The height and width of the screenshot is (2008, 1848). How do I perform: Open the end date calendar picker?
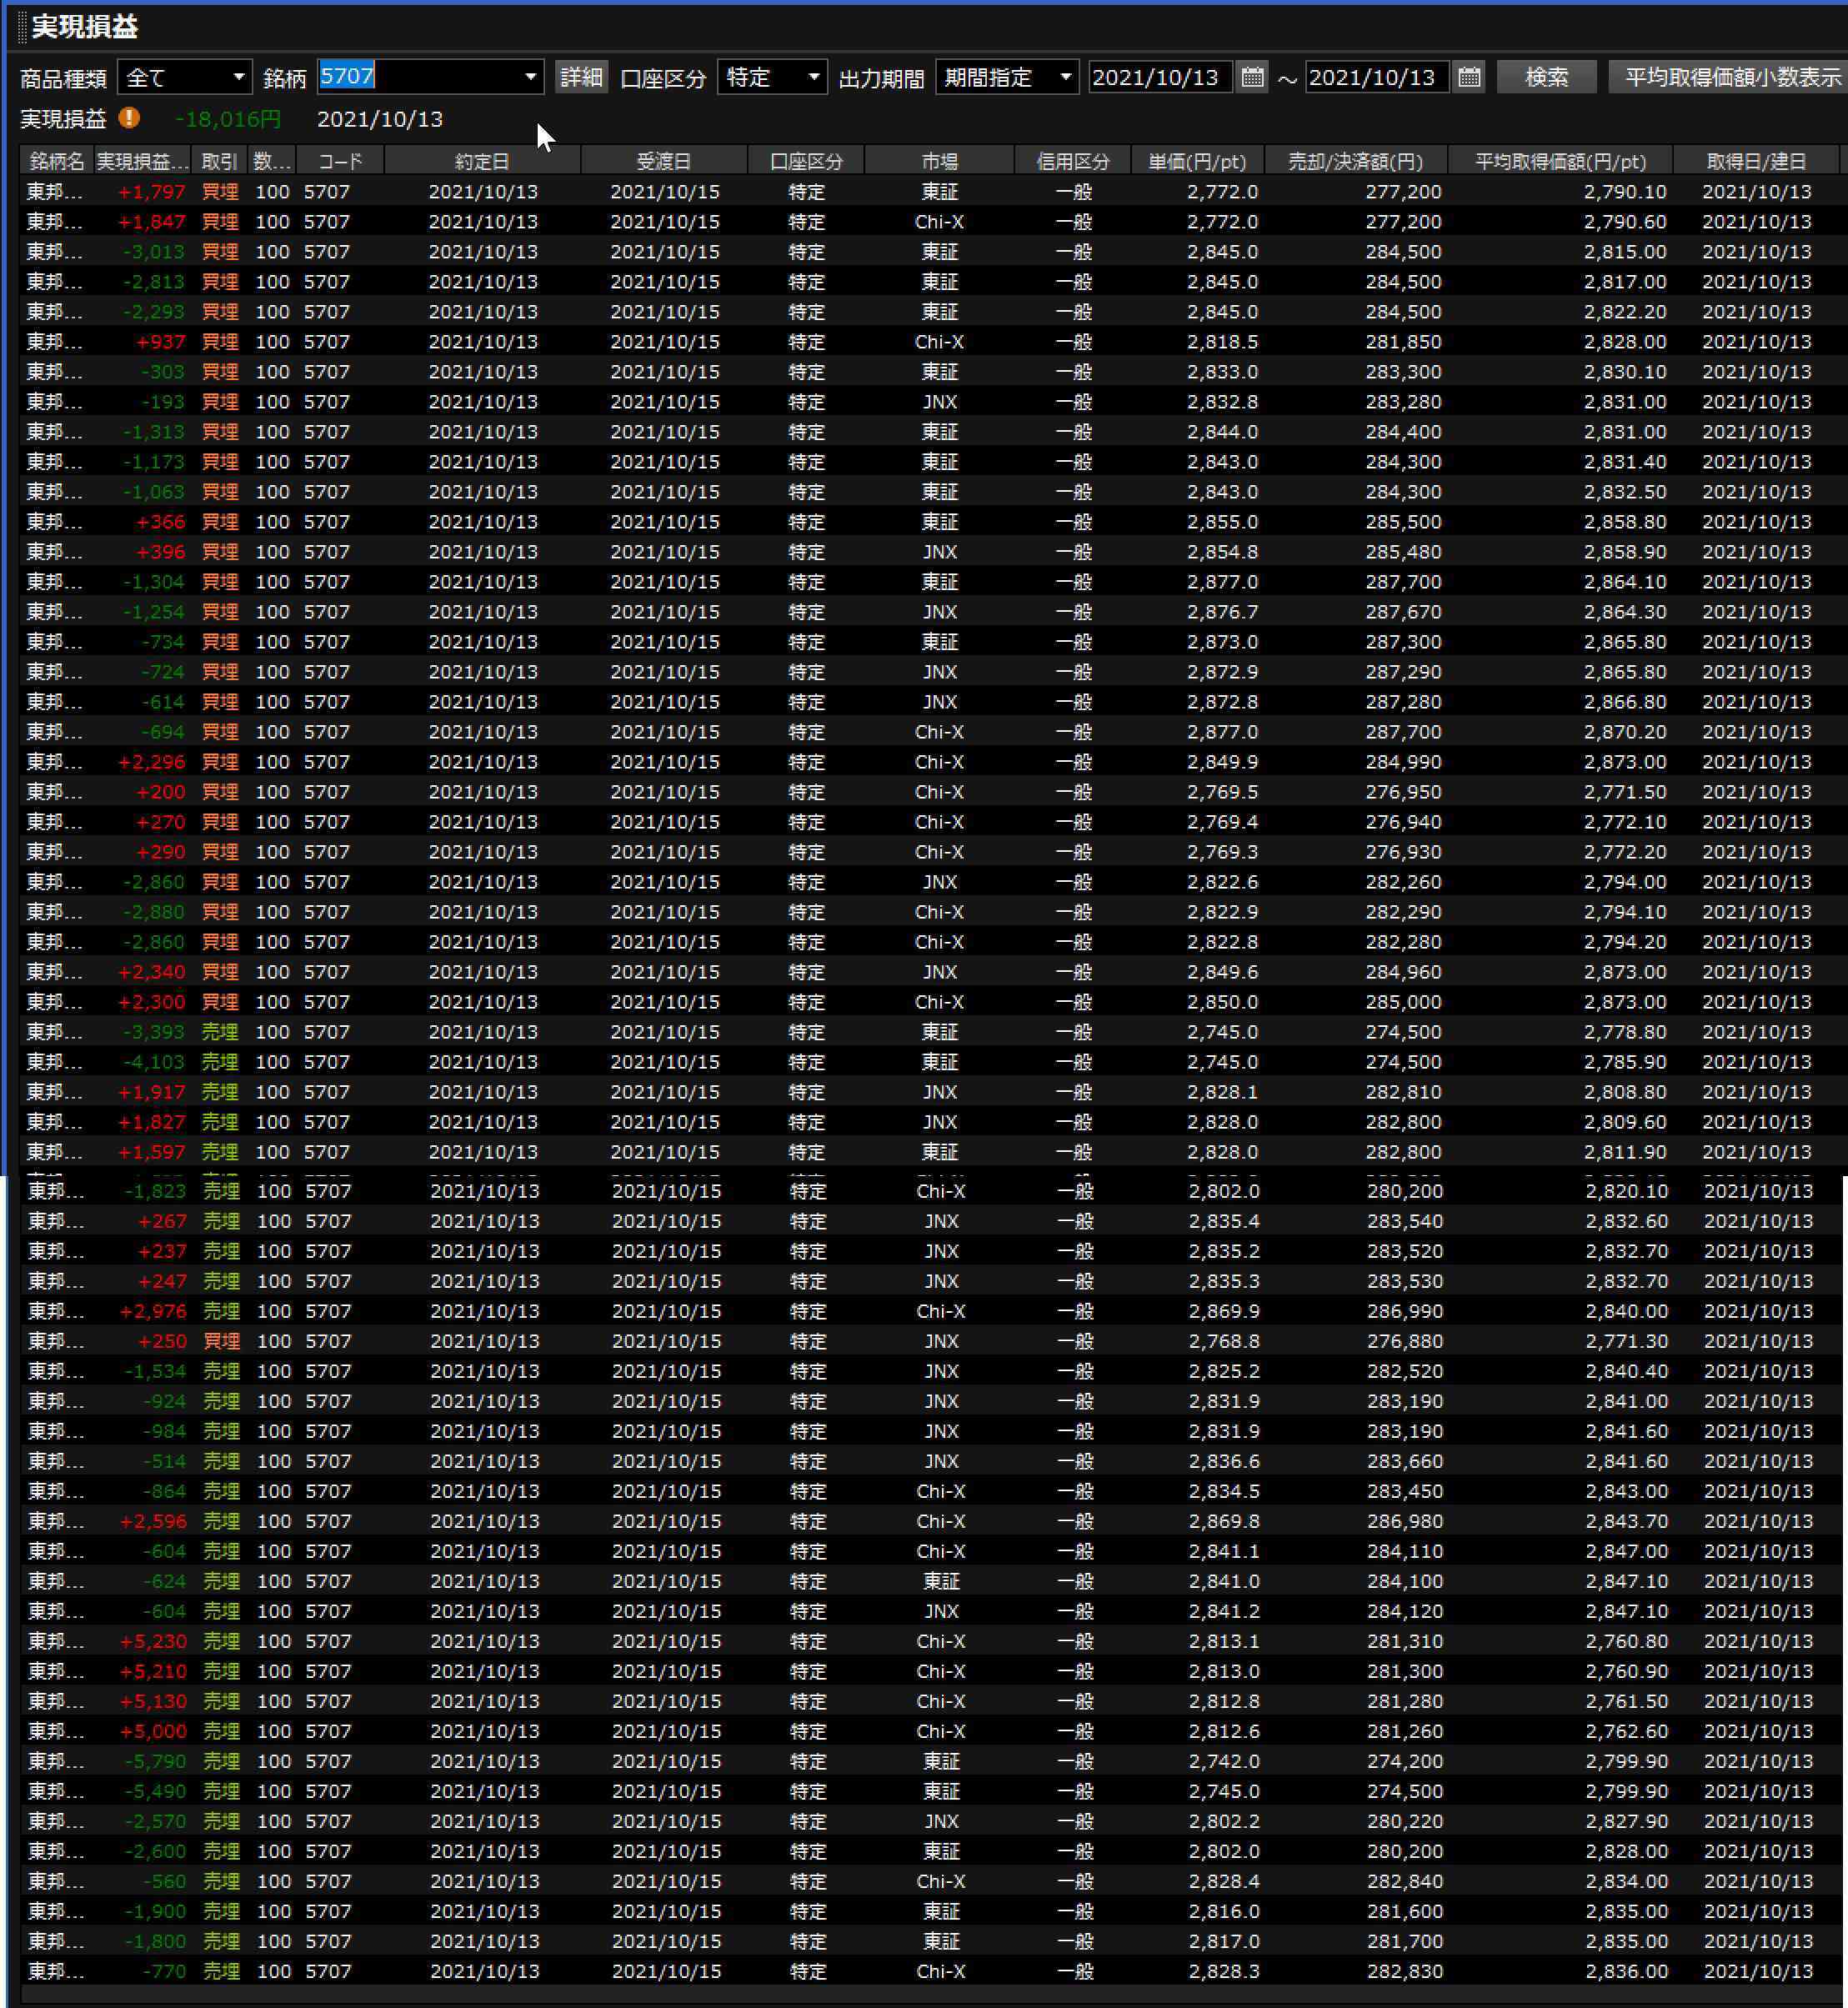1468,77
